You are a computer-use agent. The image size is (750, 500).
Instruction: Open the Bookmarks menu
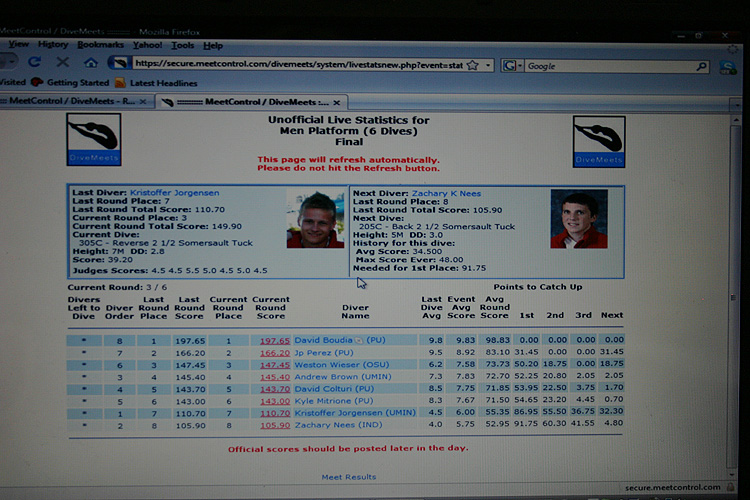click(x=100, y=45)
